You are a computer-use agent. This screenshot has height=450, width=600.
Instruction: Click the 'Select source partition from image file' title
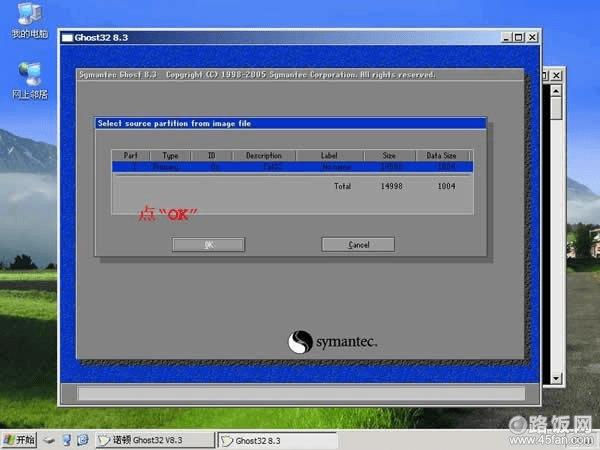click(174, 123)
